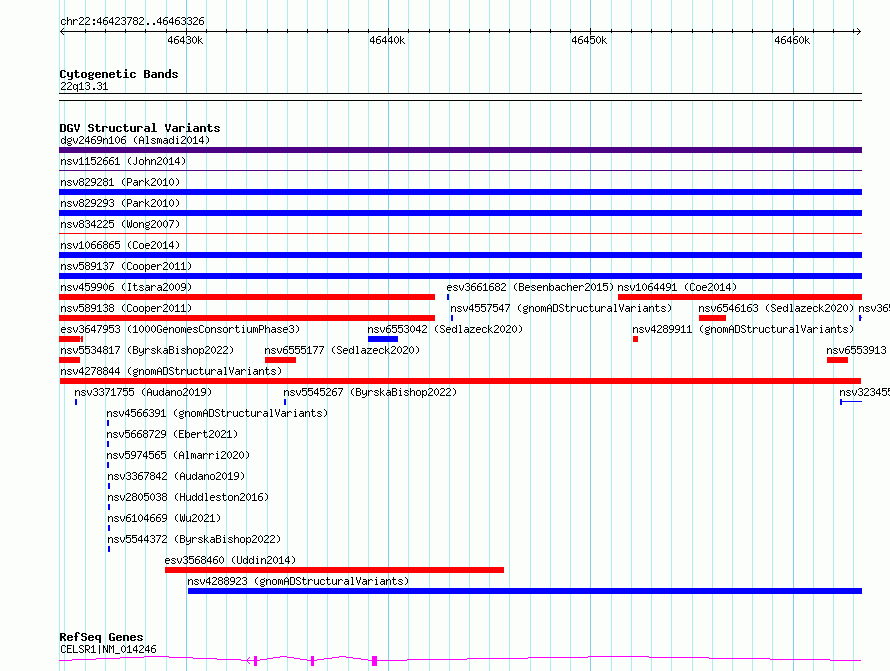Click the dgv2469n106 (Alsmadi2014) variant bar
The image size is (890, 671).
460,150
